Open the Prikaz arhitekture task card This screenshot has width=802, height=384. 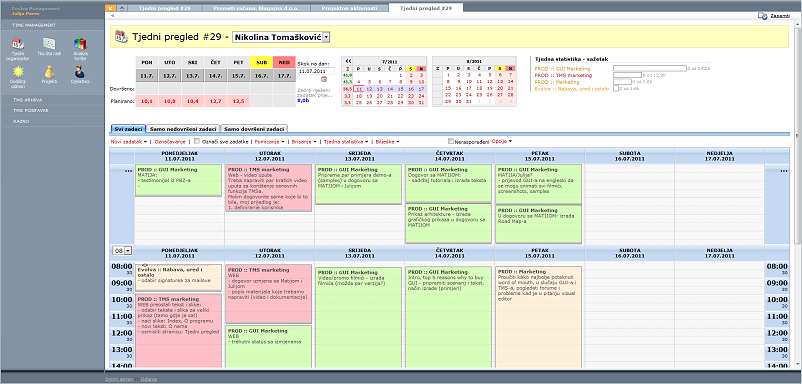449,223
